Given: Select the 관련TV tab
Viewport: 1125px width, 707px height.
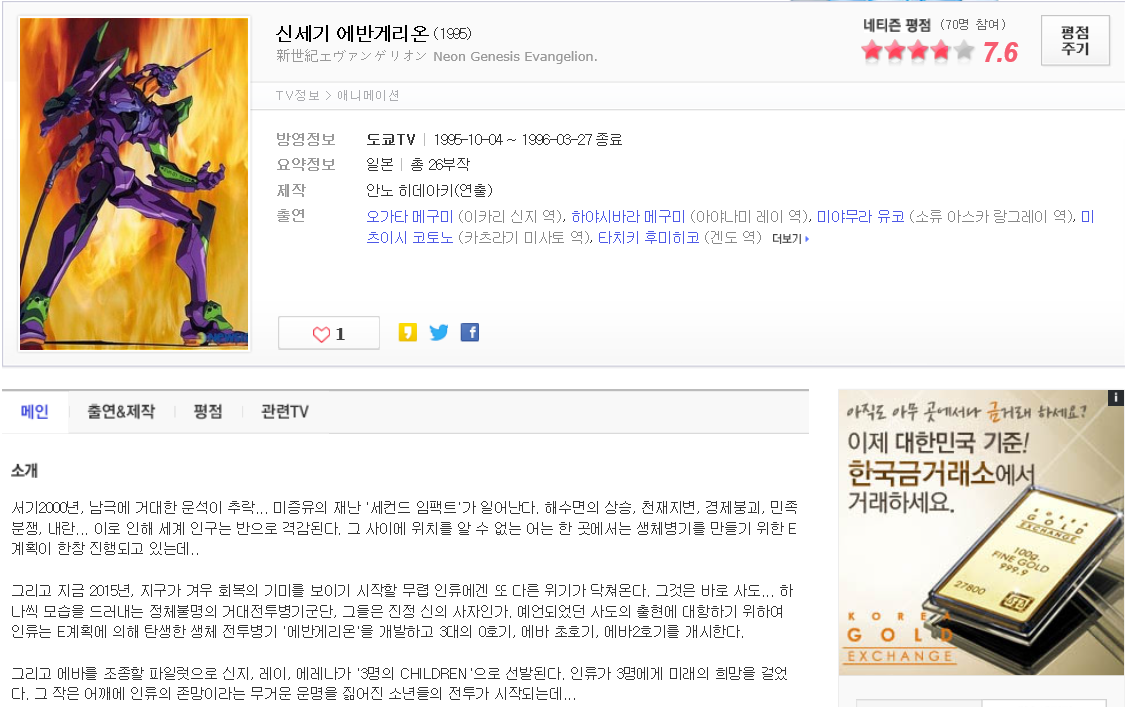Looking at the screenshot, I should [x=284, y=411].
